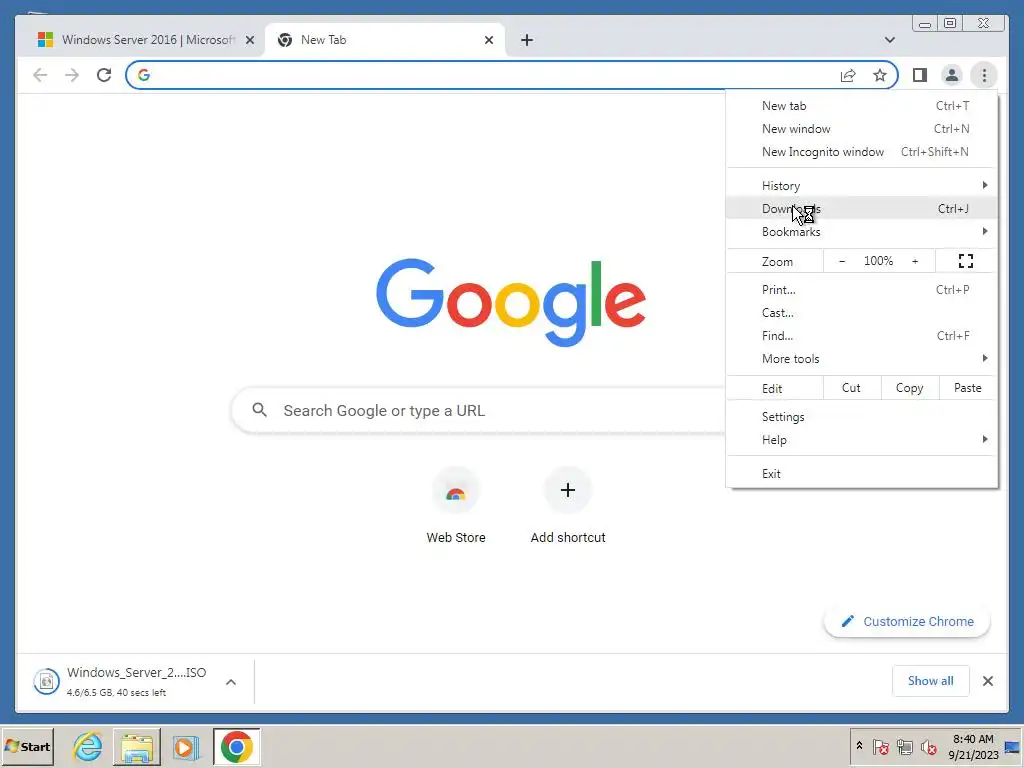Click the Google logo
1024x768 pixels.
click(x=511, y=302)
